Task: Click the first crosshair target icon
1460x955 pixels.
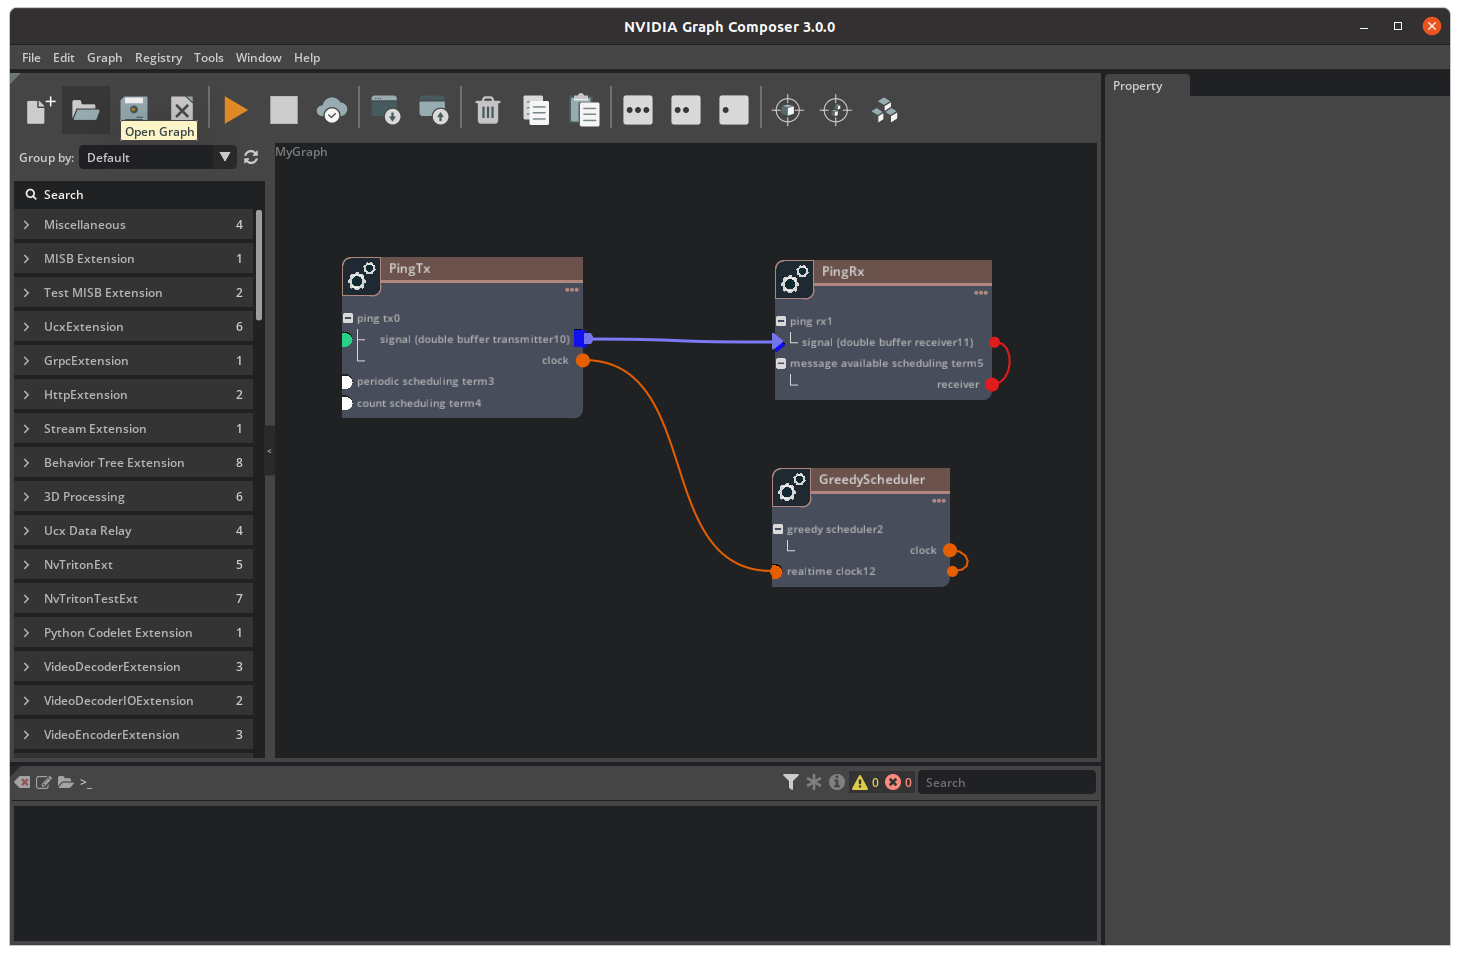Action: click(788, 110)
